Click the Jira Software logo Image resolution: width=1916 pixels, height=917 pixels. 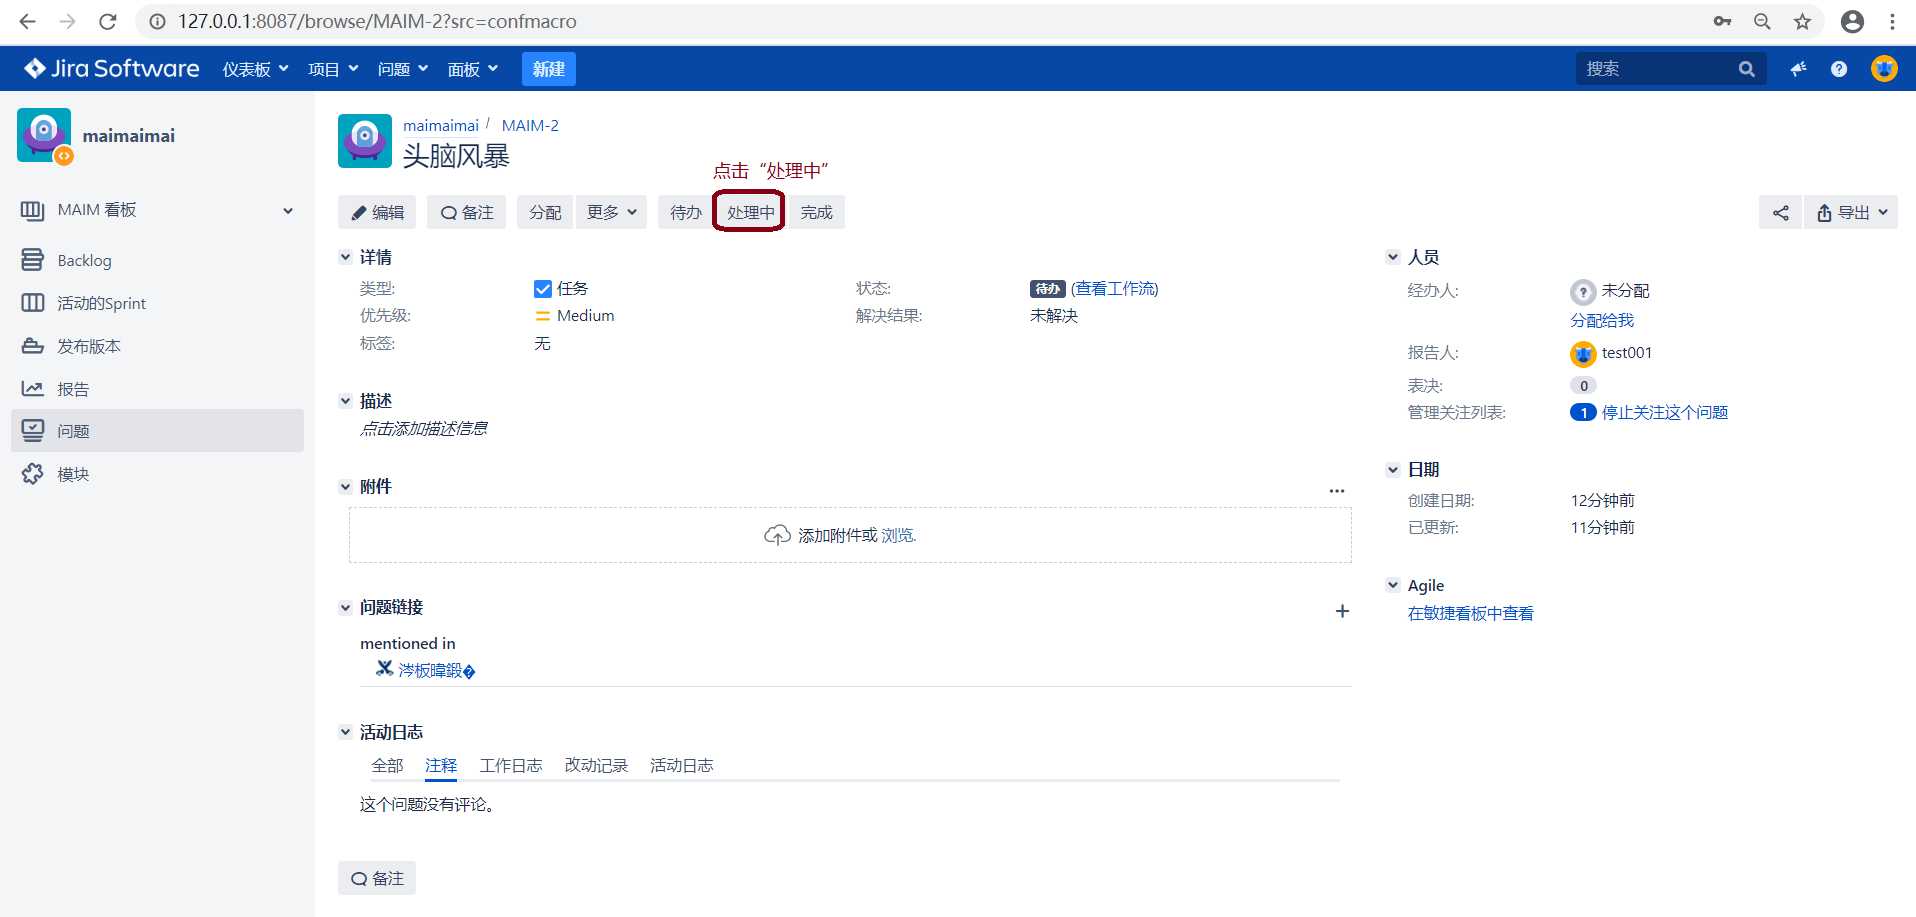(112, 68)
